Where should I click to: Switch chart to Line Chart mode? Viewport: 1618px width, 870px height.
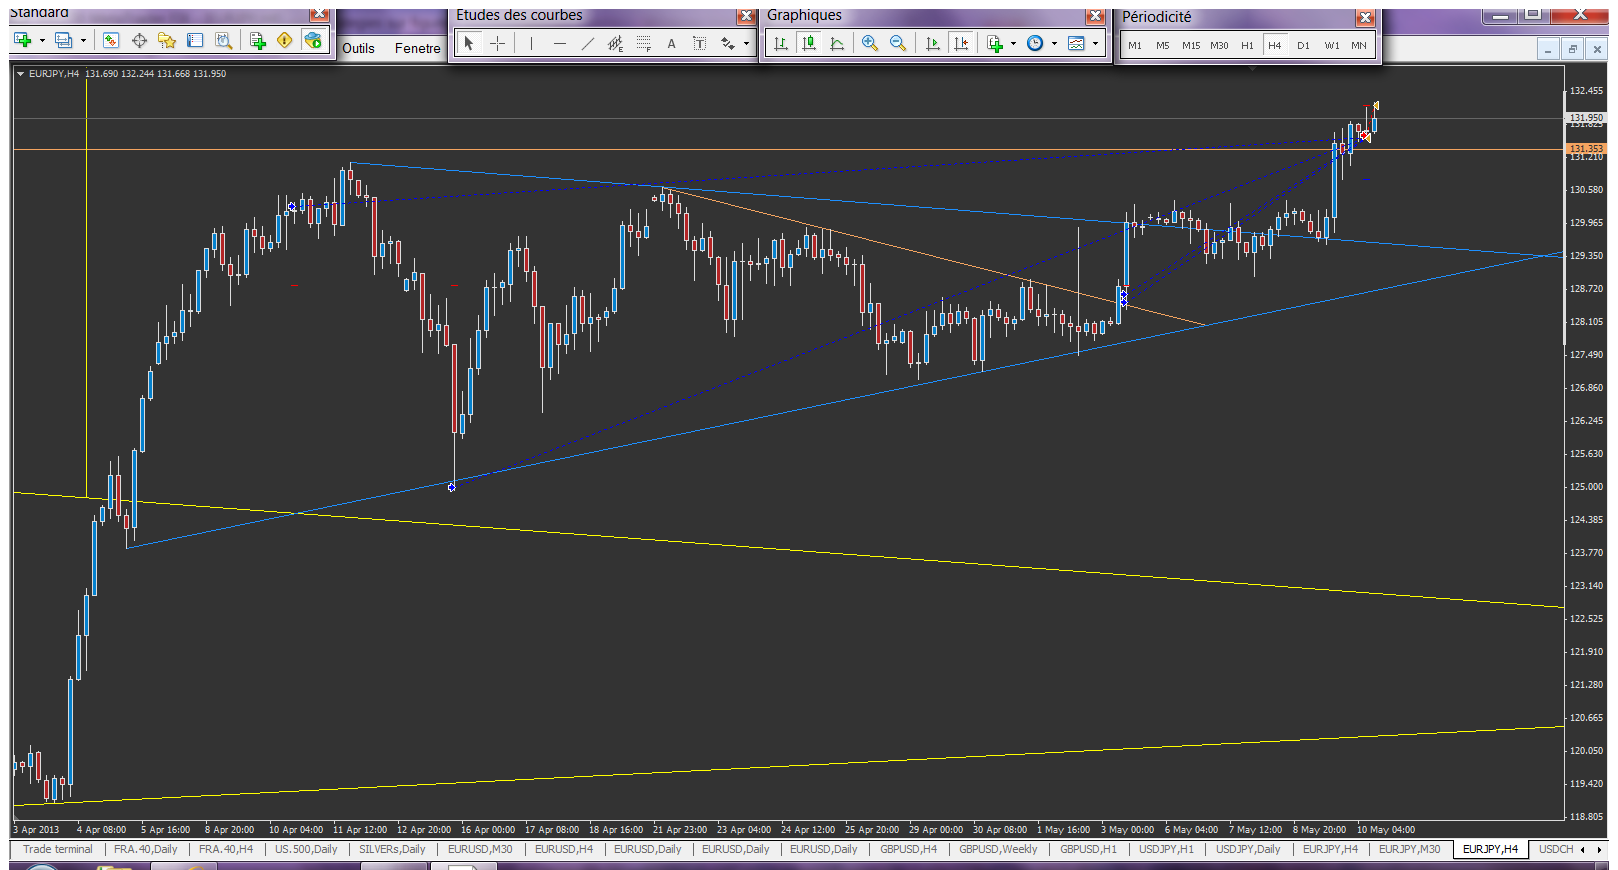837,43
